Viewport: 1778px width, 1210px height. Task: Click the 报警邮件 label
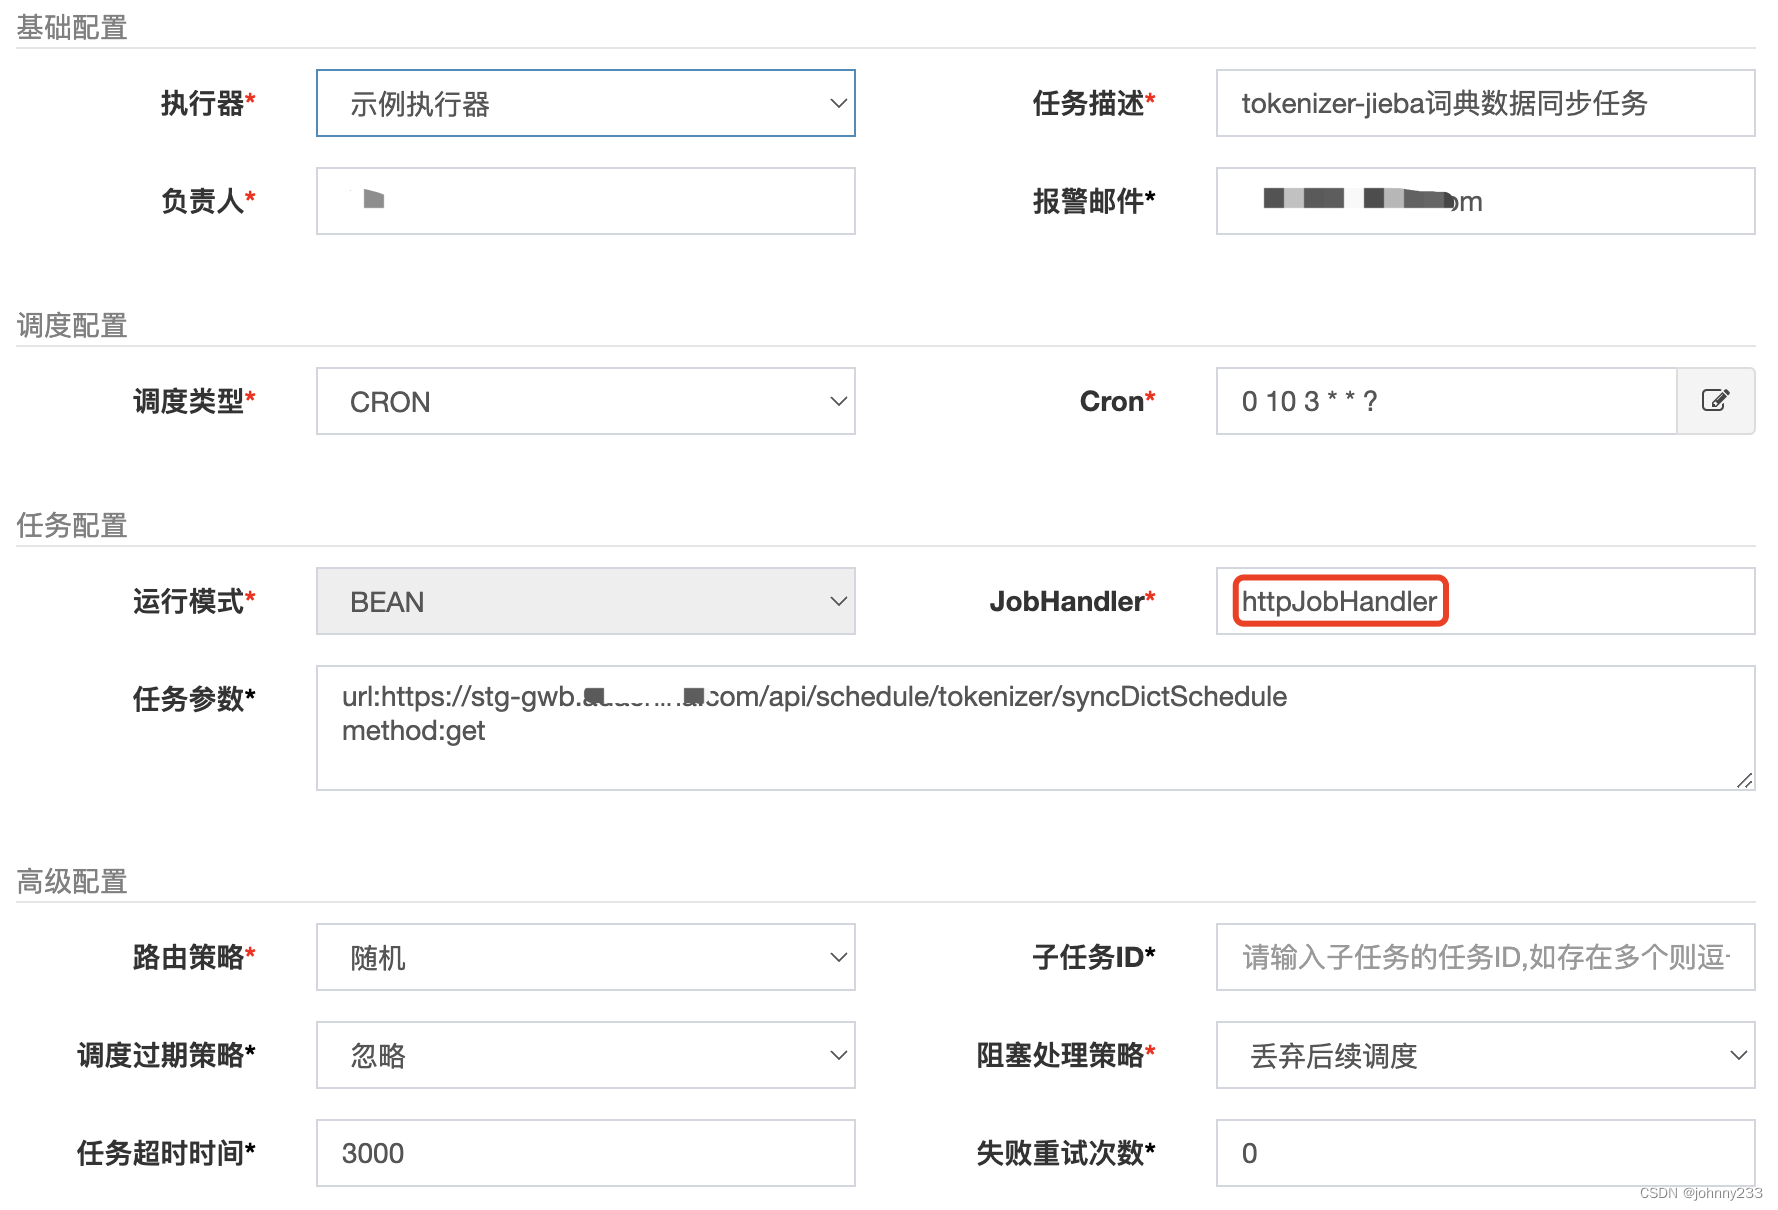click(1094, 201)
